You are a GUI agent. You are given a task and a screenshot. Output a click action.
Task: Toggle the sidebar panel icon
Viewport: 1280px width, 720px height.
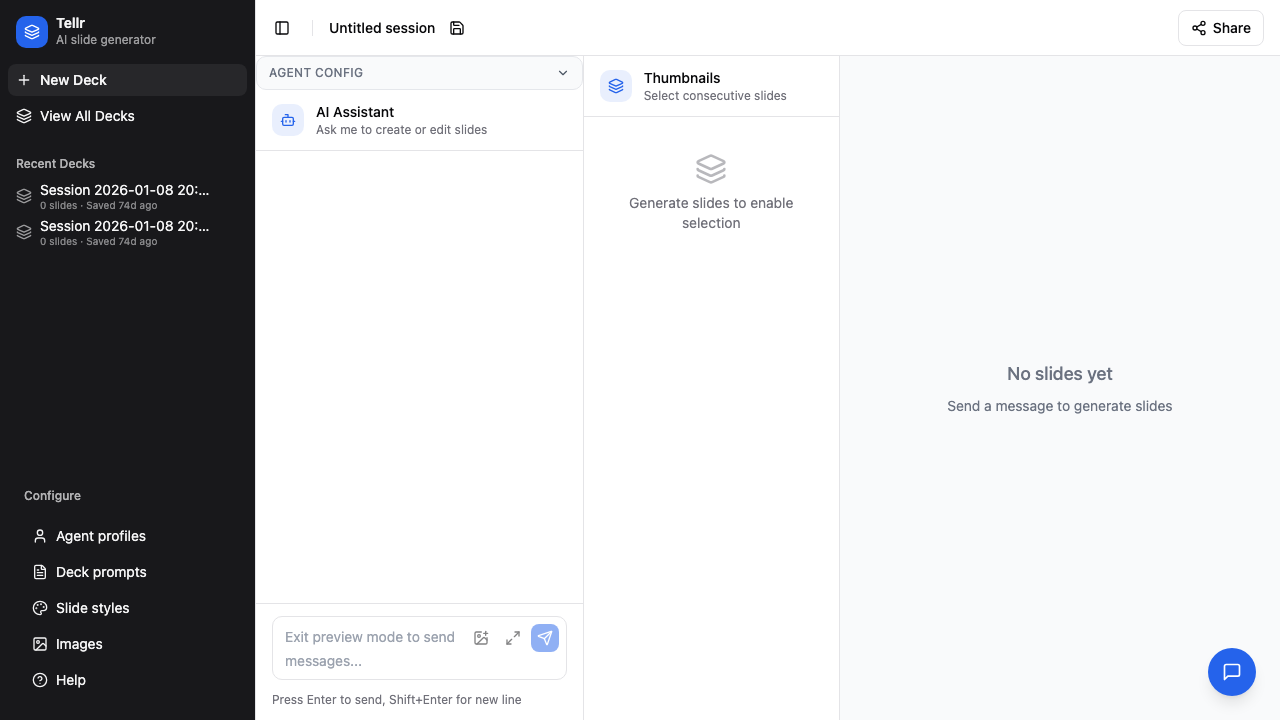click(x=282, y=28)
